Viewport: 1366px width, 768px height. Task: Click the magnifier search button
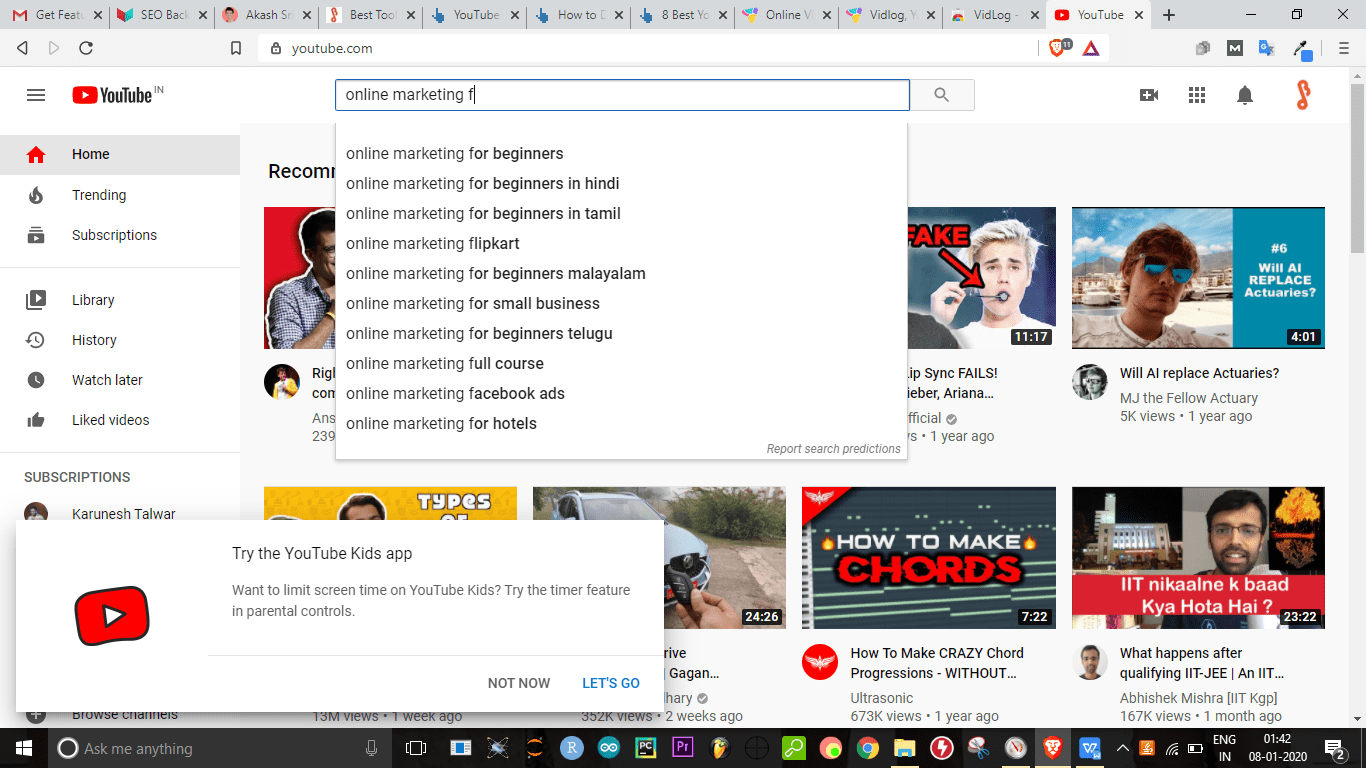tap(941, 95)
